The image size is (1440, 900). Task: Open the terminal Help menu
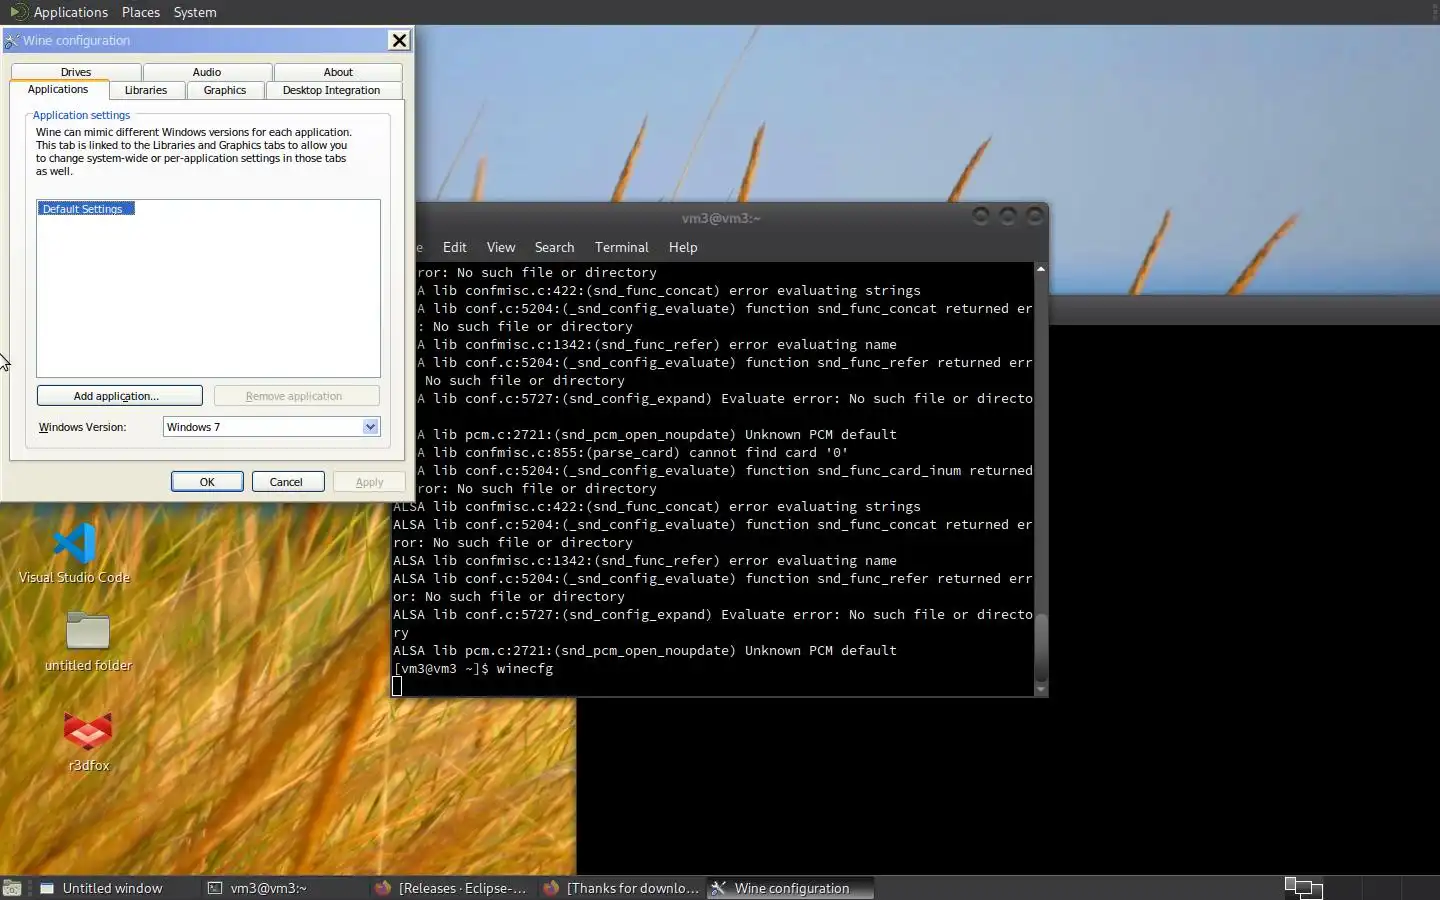pyautogui.click(x=683, y=247)
